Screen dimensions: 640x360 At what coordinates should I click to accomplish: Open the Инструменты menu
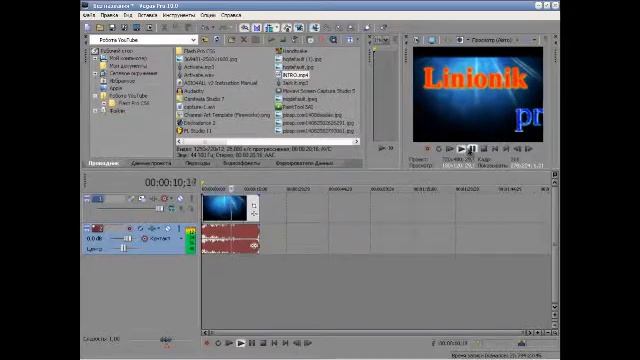[179, 15]
